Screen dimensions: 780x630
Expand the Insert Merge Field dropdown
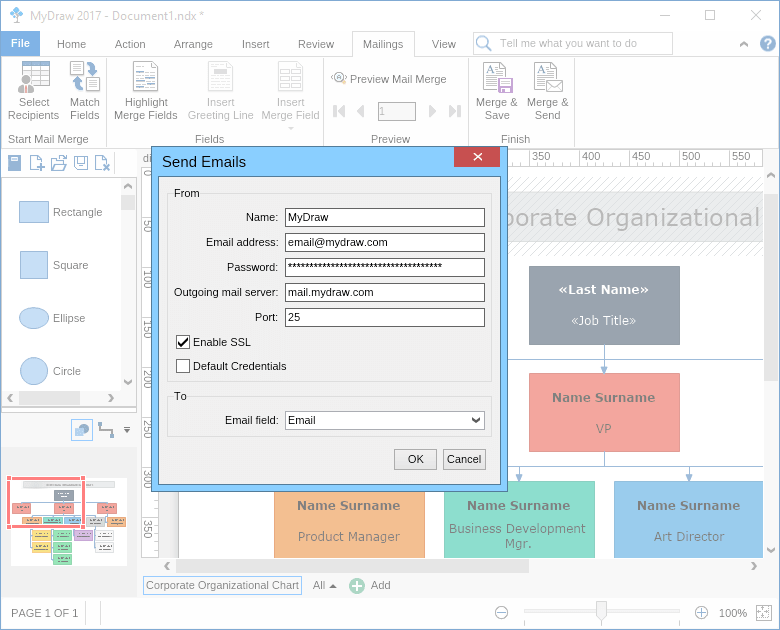[x=291, y=127]
